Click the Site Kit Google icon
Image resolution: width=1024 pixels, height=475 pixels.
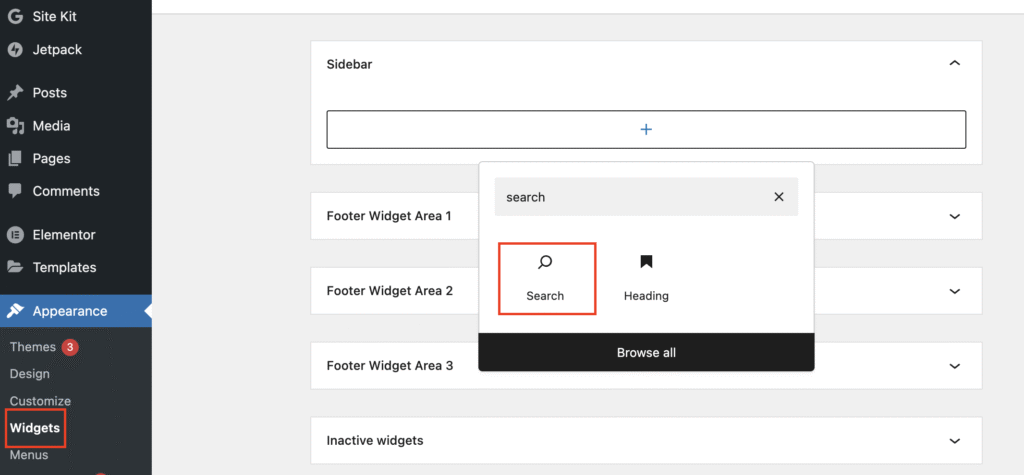click(x=15, y=17)
